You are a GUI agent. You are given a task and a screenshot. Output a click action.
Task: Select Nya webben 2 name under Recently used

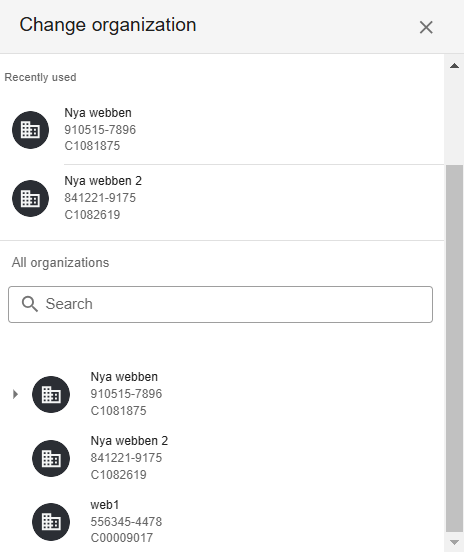[103, 181]
